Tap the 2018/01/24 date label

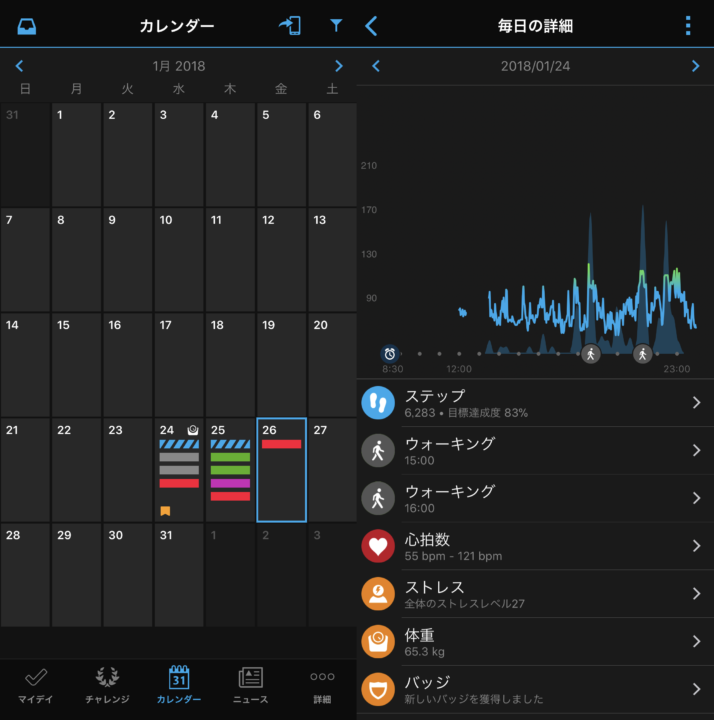535,66
